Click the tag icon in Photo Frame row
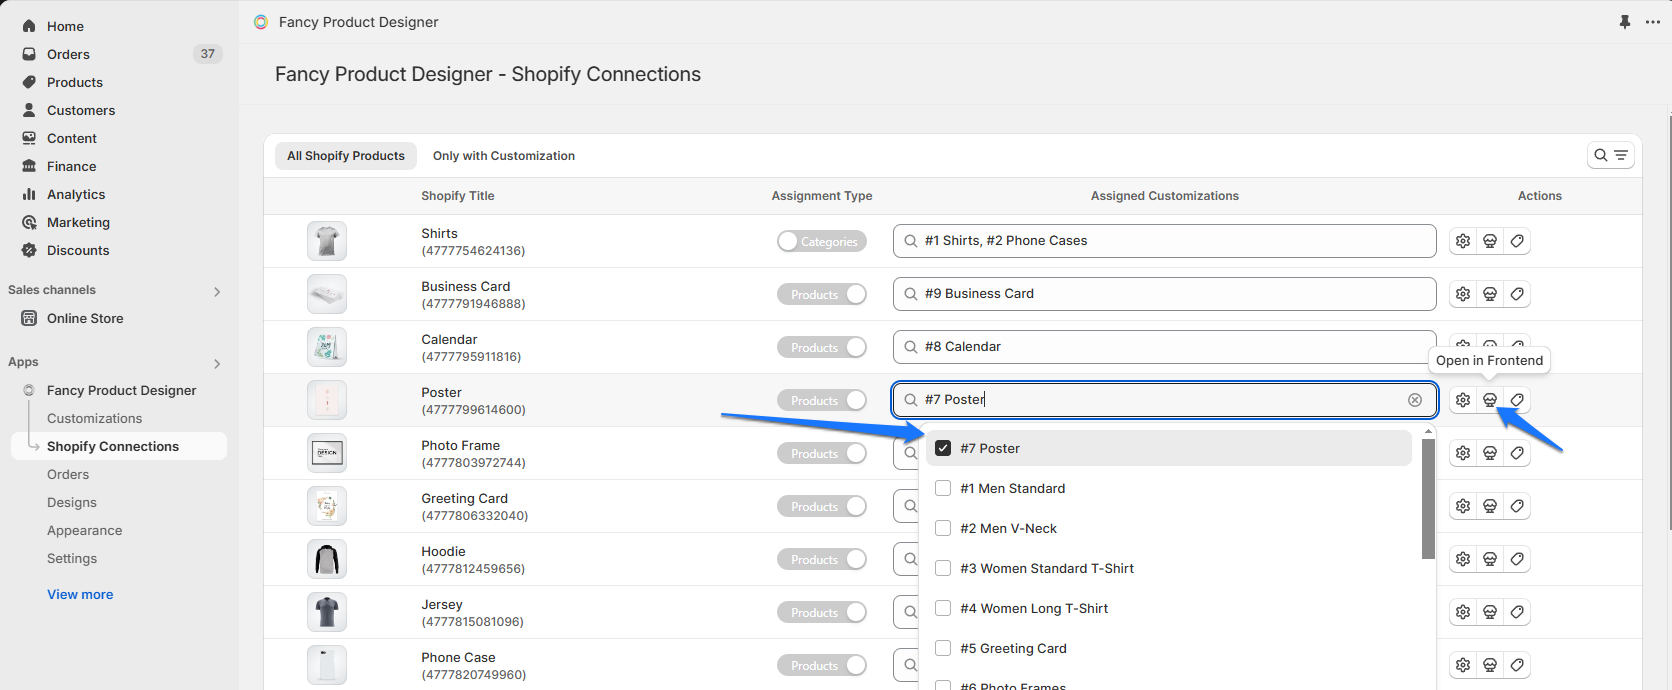The width and height of the screenshot is (1672, 690). [1517, 453]
